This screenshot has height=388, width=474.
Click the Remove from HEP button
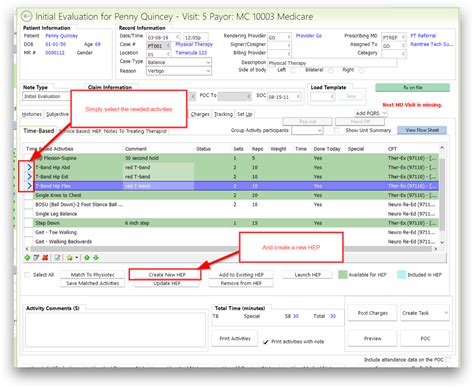[x=241, y=283]
